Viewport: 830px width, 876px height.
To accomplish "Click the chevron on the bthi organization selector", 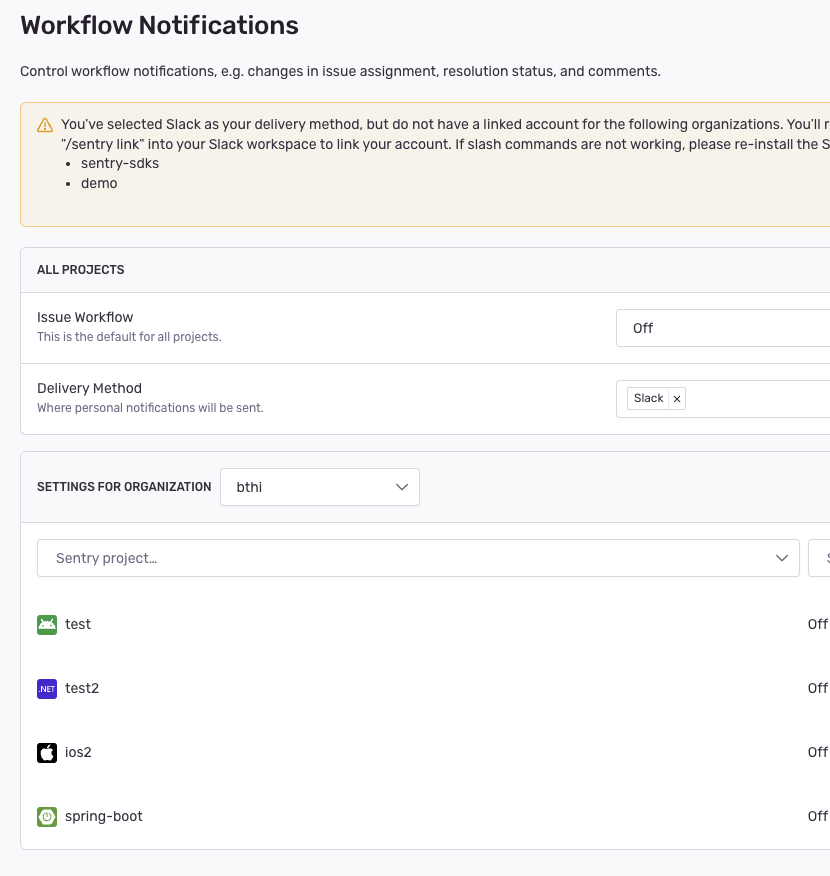I will click(402, 487).
